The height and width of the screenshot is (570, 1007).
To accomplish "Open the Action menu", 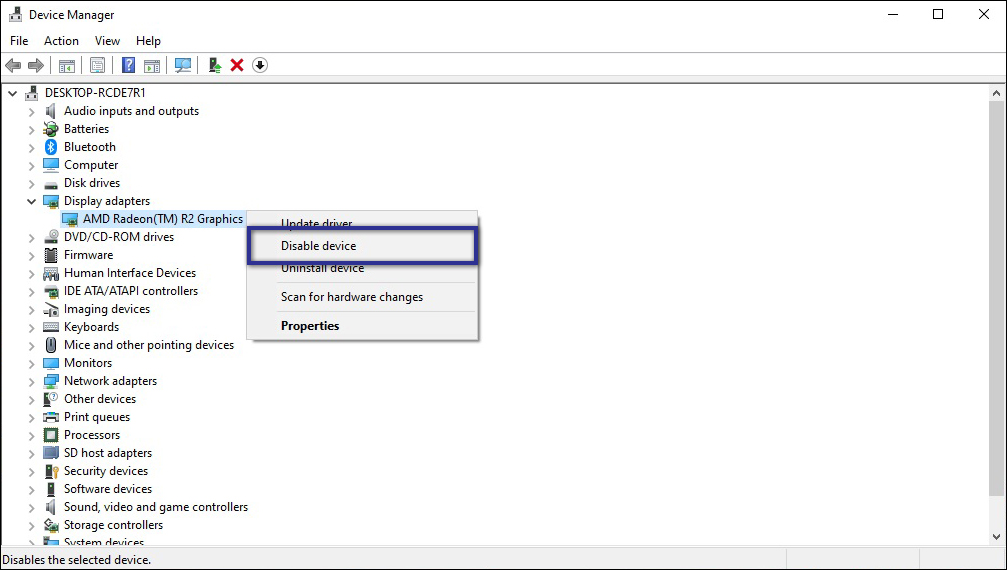I will (x=61, y=41).
